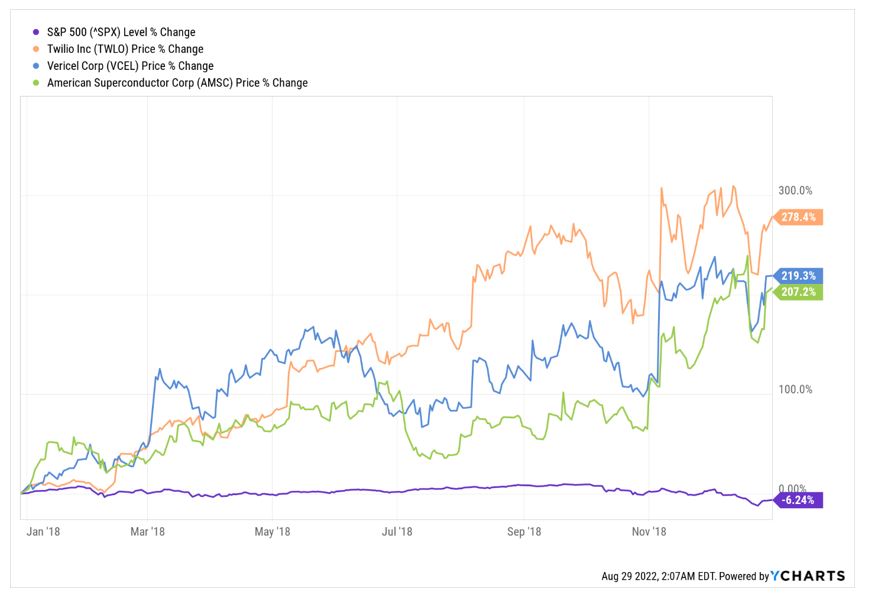Click the May '18 x-axis label
The height and width of the screenshot is (598, 870).
pyautogui.click(x=272, y=532)
